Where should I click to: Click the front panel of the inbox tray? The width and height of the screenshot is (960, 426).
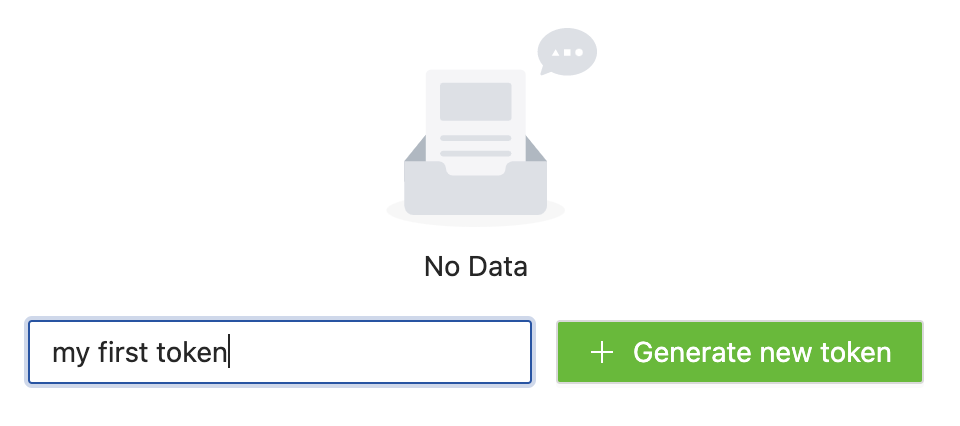pos(475,193)
